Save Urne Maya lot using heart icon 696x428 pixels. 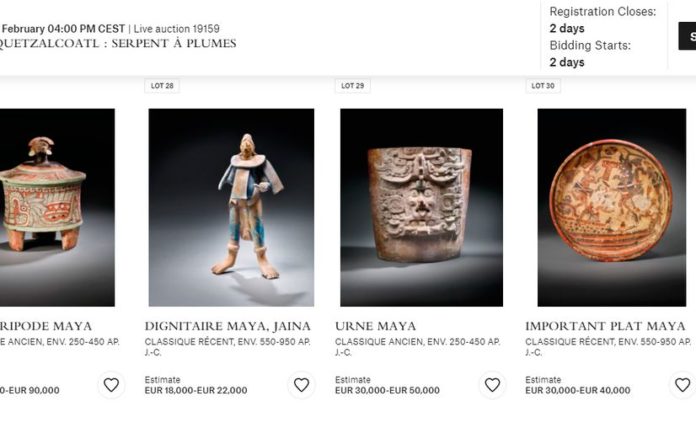click(492, 384)
